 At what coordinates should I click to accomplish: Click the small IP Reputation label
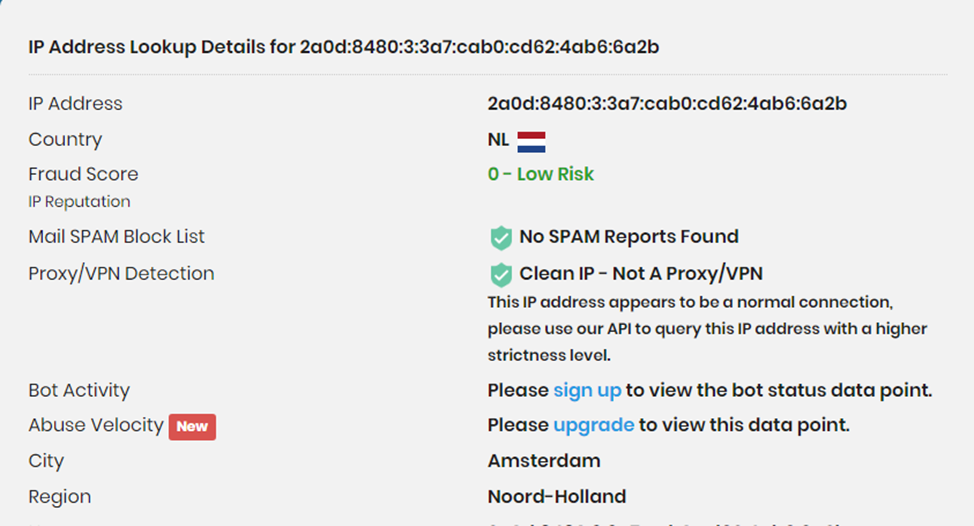pyautogui.click(x=79, y=202)
